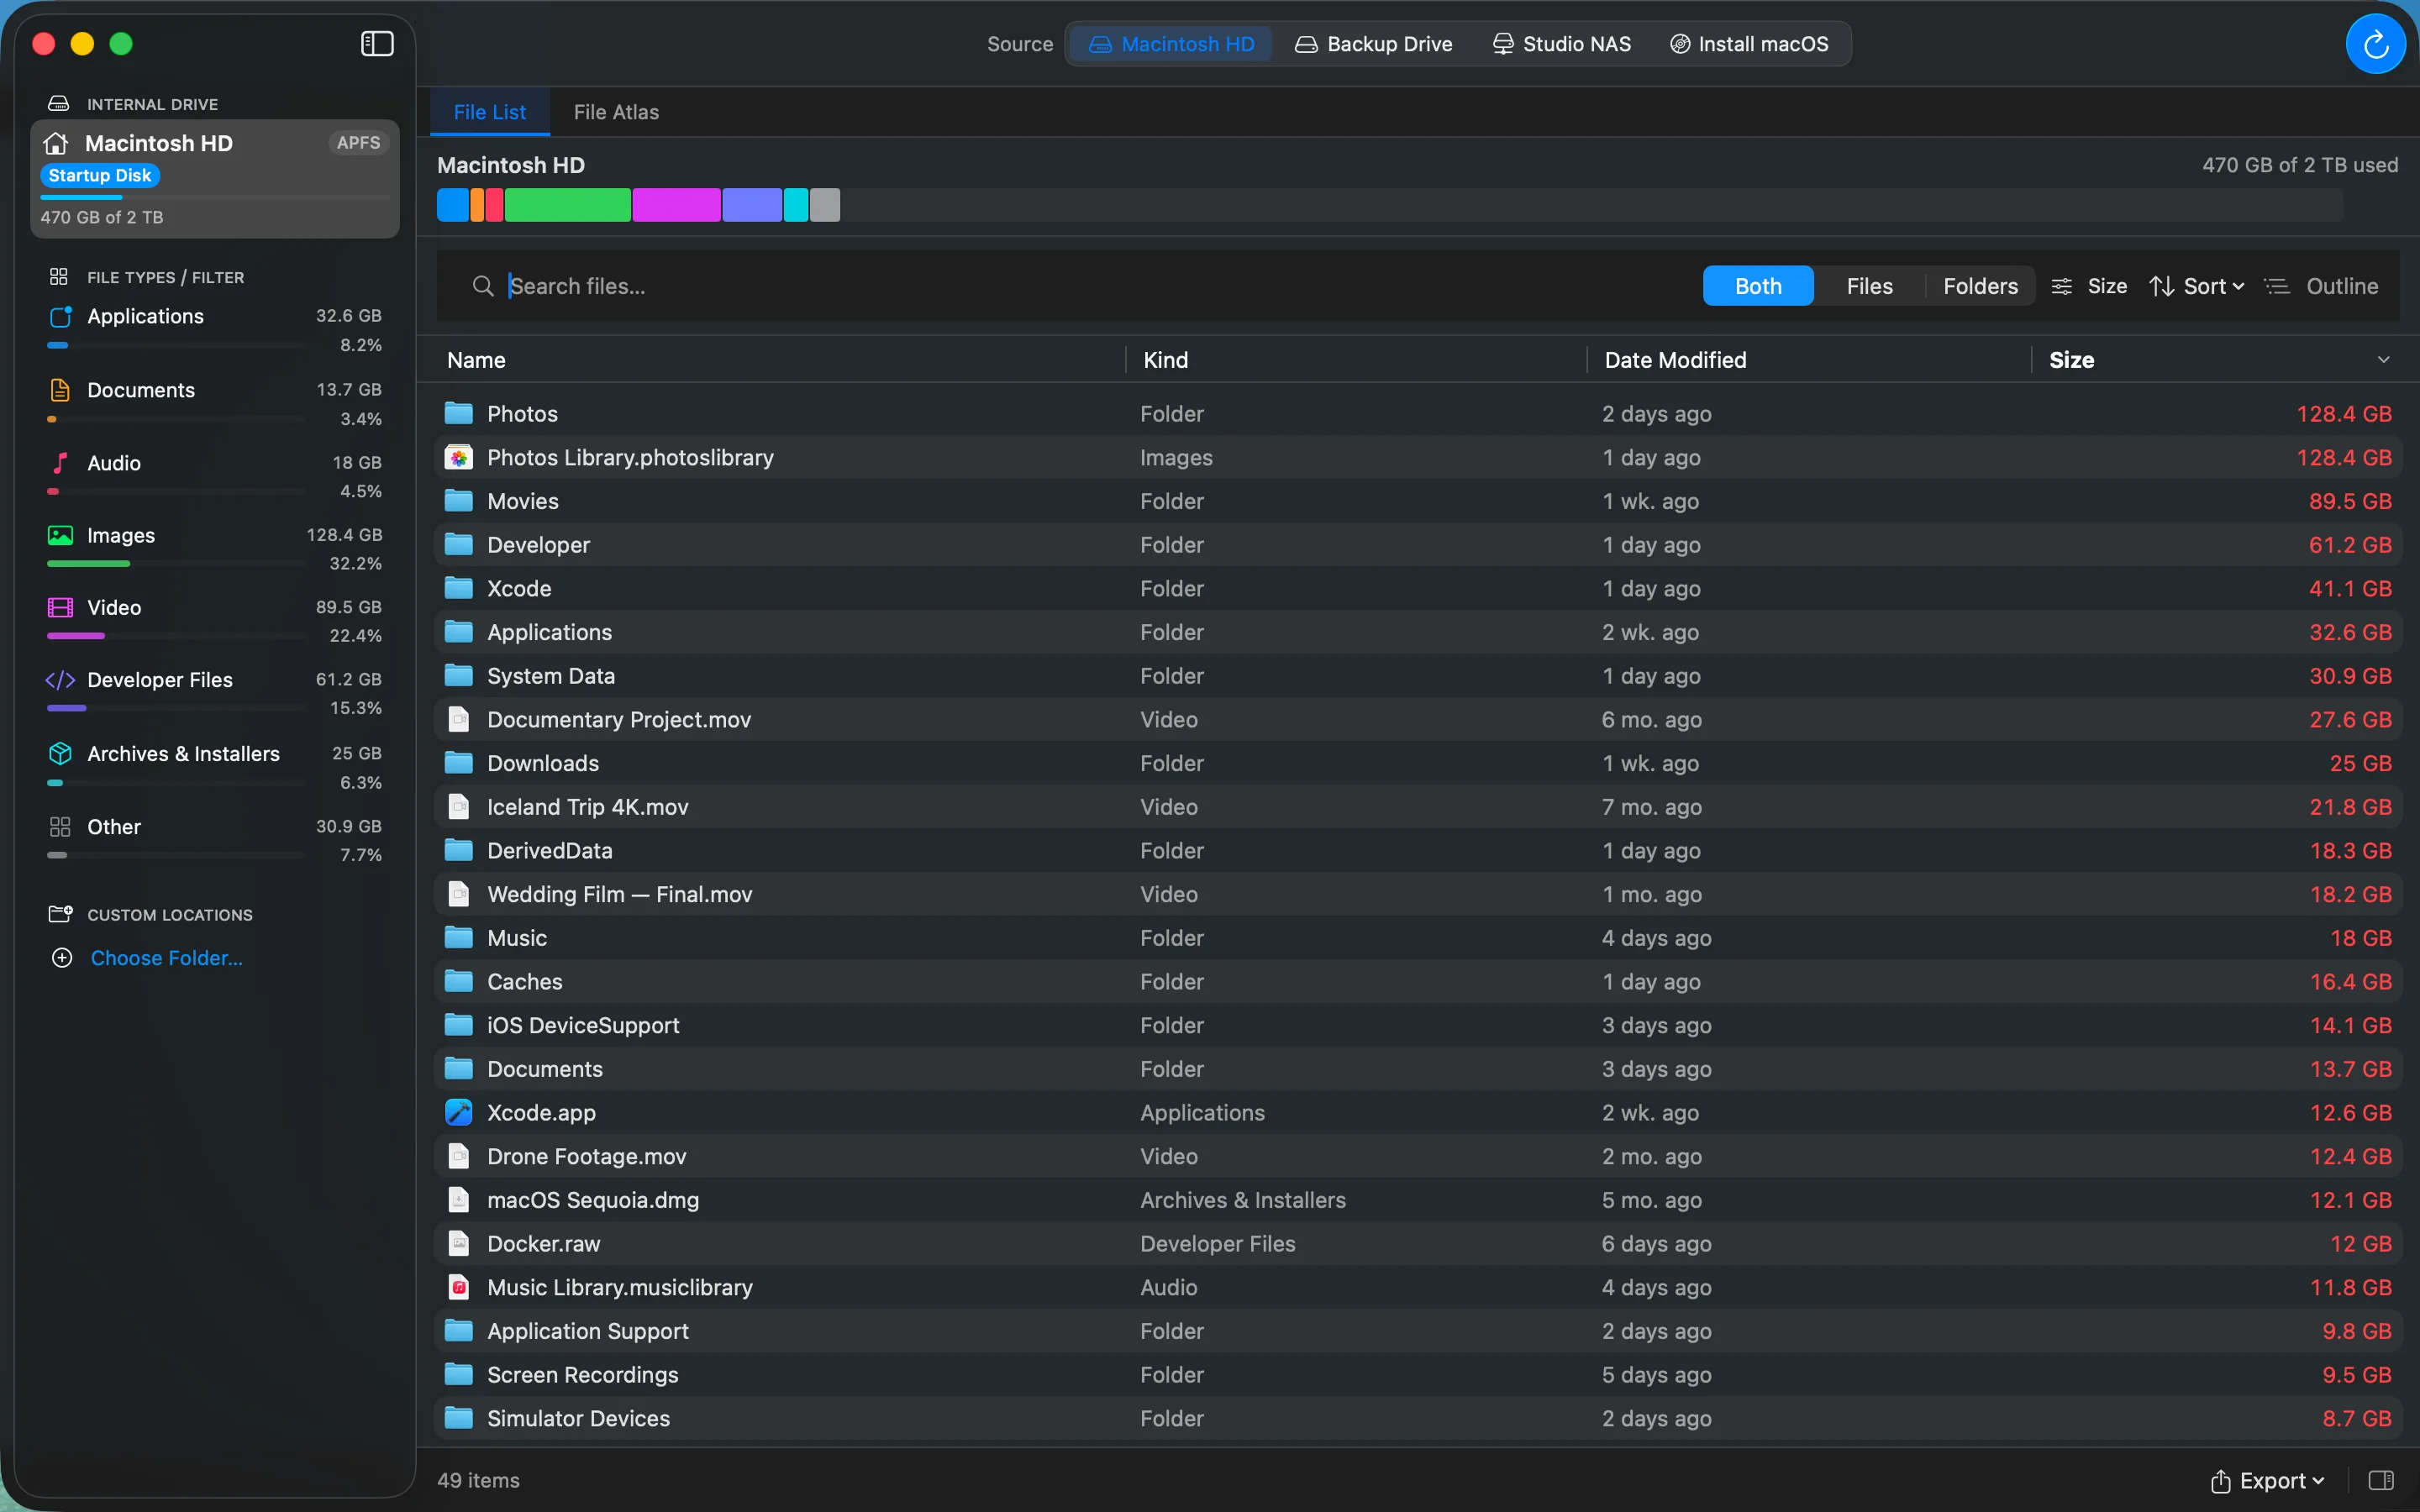Select the Macintosh HD drive in sidebar
The width and height of the screenshot is (2420, 1512).
pyautogui.click(x=215, y=179)
